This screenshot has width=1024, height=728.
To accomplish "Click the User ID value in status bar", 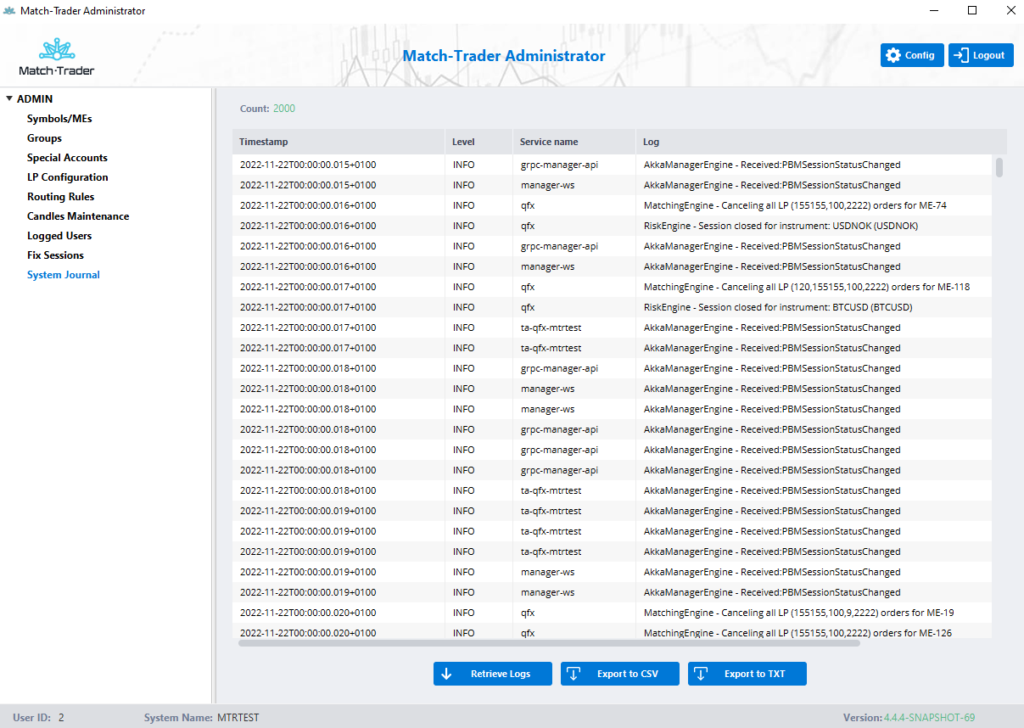I will 61,718.
